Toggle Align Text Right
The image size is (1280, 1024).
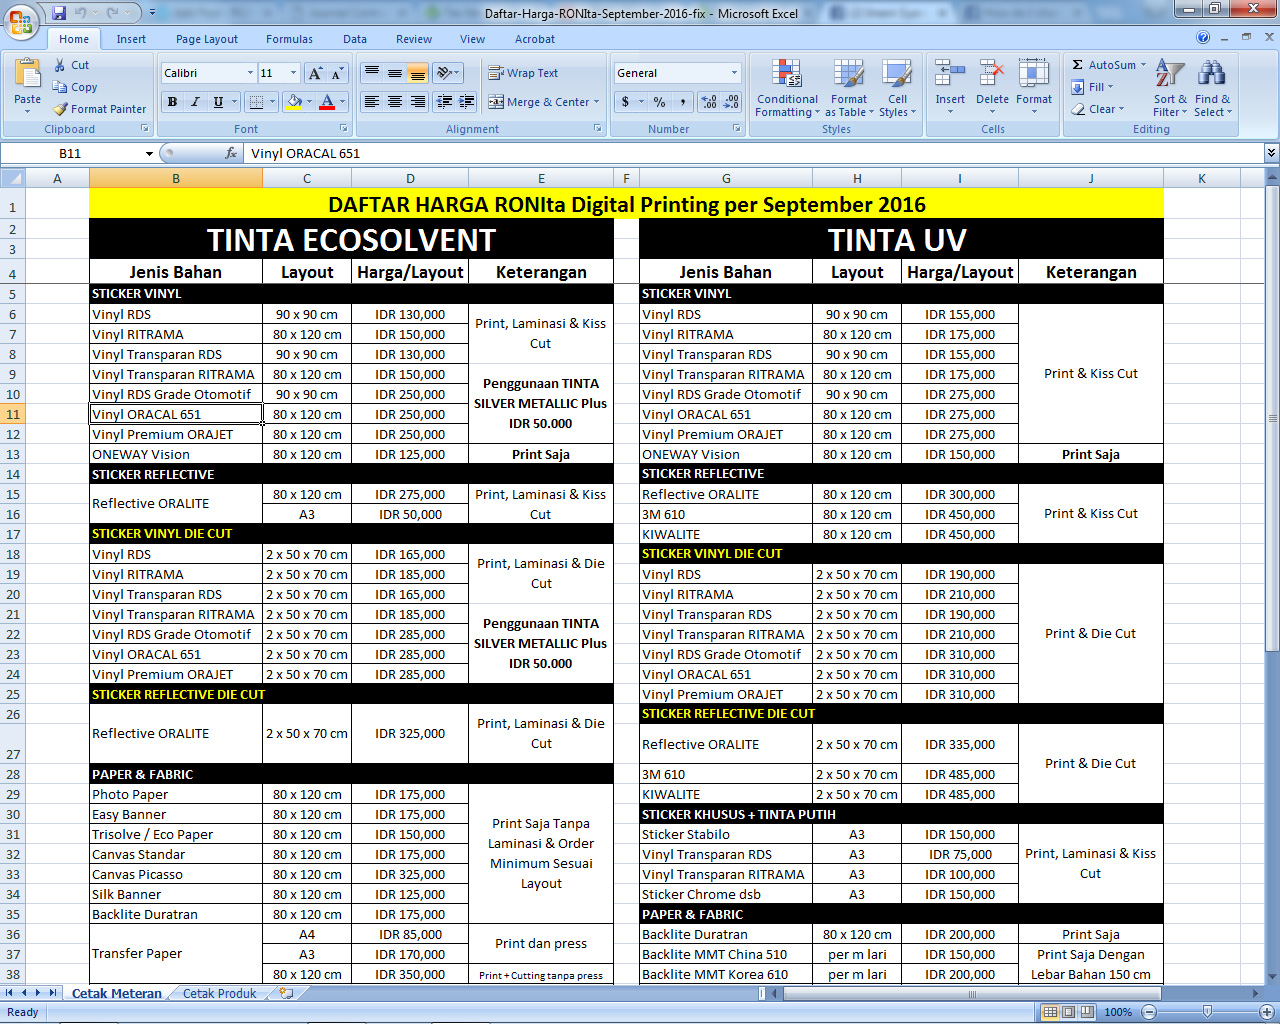pyautogui.click(x=418, y=102)
